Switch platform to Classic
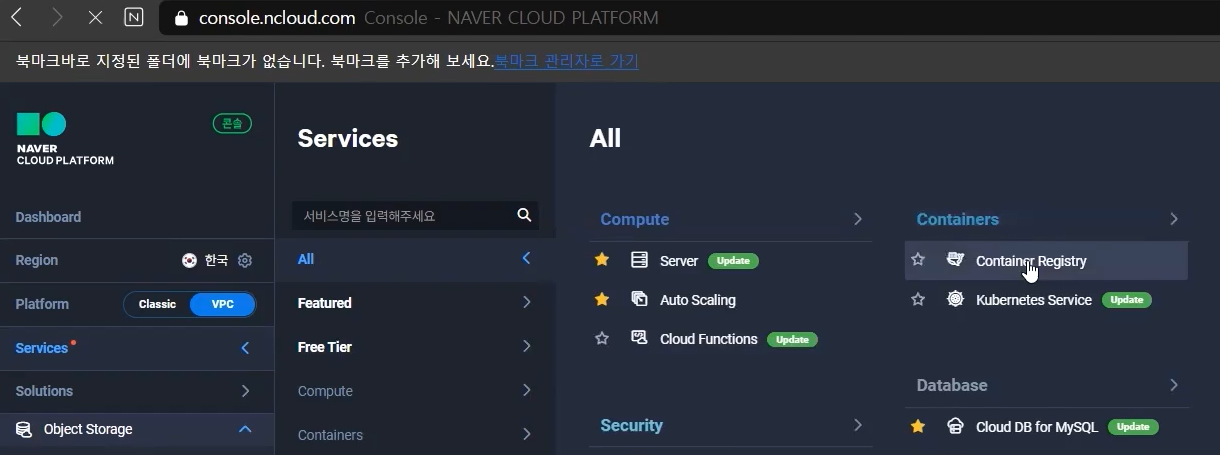Screen dimensions: 1220x455 point(157,304)
